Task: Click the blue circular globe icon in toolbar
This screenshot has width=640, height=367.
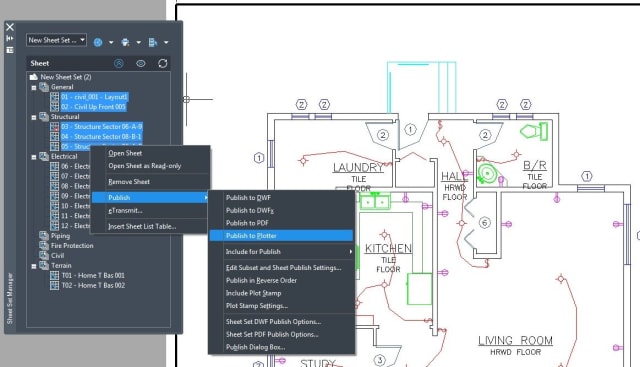Action: 98,42
